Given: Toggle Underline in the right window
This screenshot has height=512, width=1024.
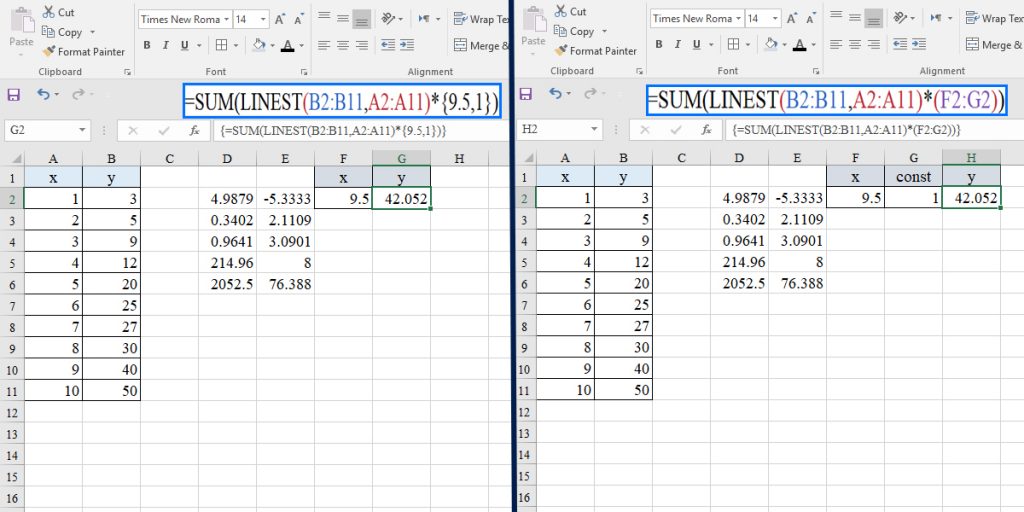Looking at the screenshot, I should point(696,44).
